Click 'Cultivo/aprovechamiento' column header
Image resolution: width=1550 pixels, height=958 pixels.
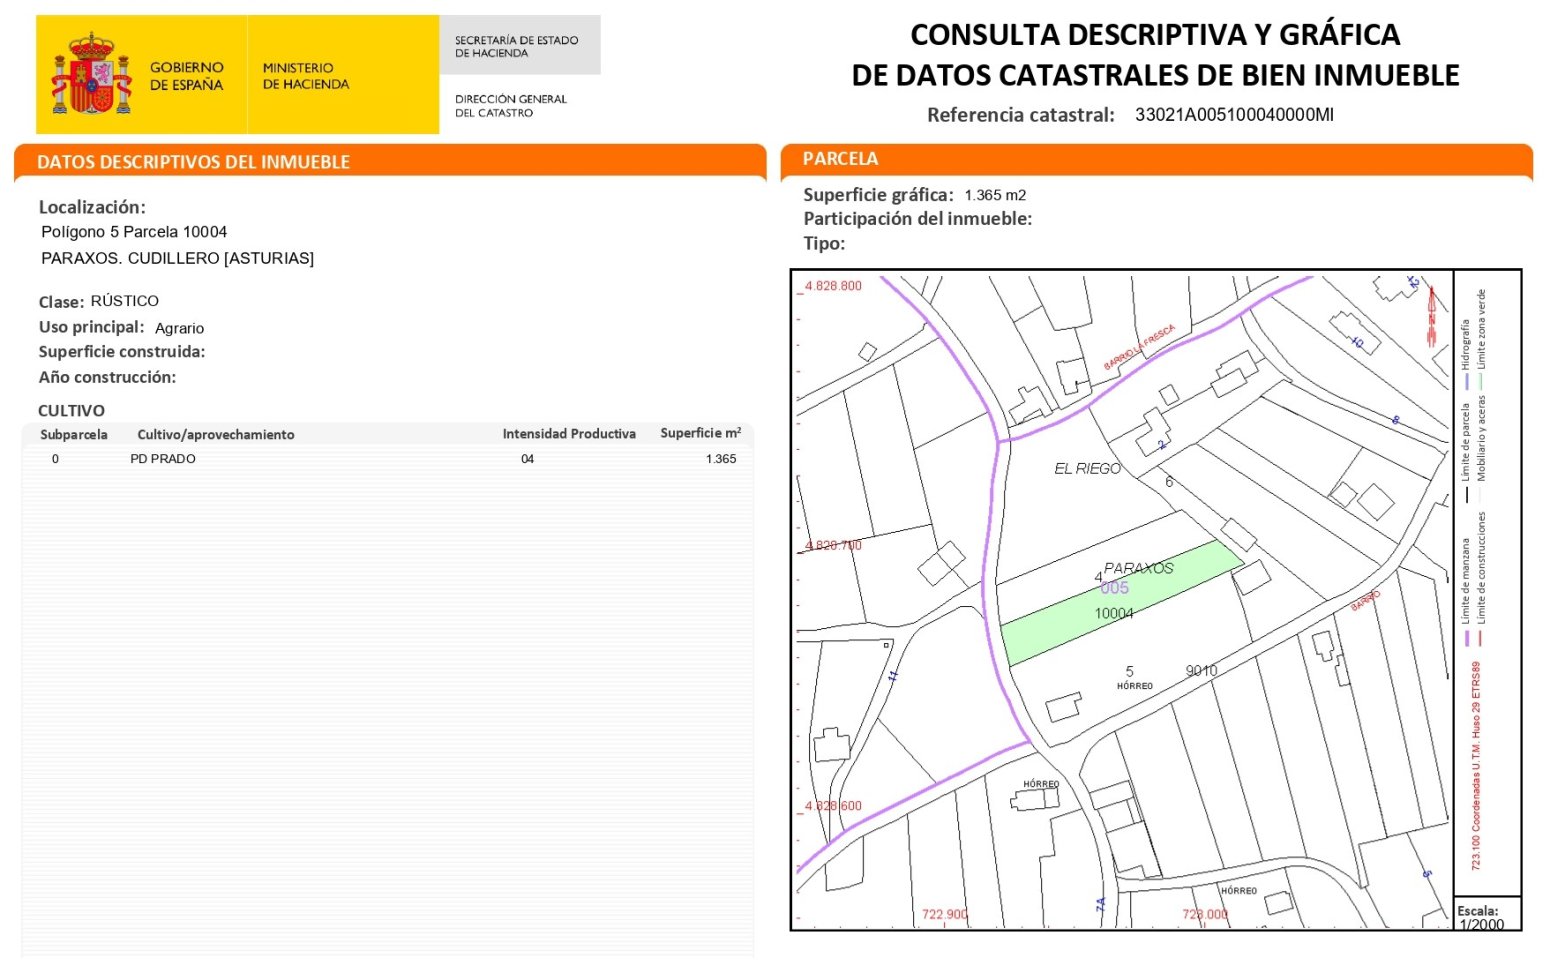tap(216, 435)
